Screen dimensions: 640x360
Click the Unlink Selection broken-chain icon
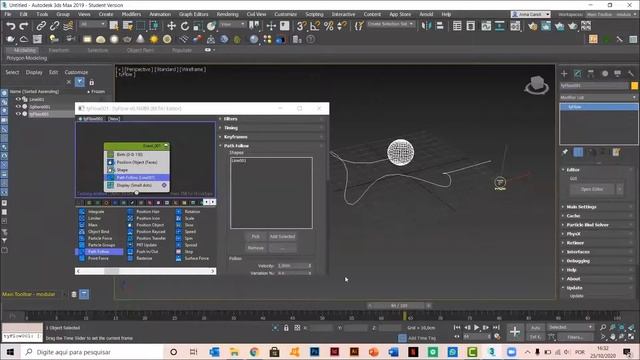pyautogui.click(x=55, y=26)
